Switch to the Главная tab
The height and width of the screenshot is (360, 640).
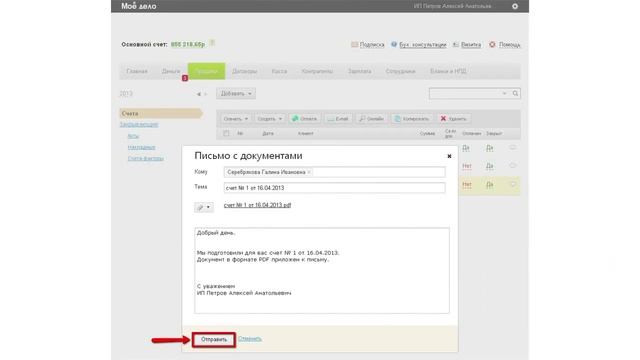point(137,71)
